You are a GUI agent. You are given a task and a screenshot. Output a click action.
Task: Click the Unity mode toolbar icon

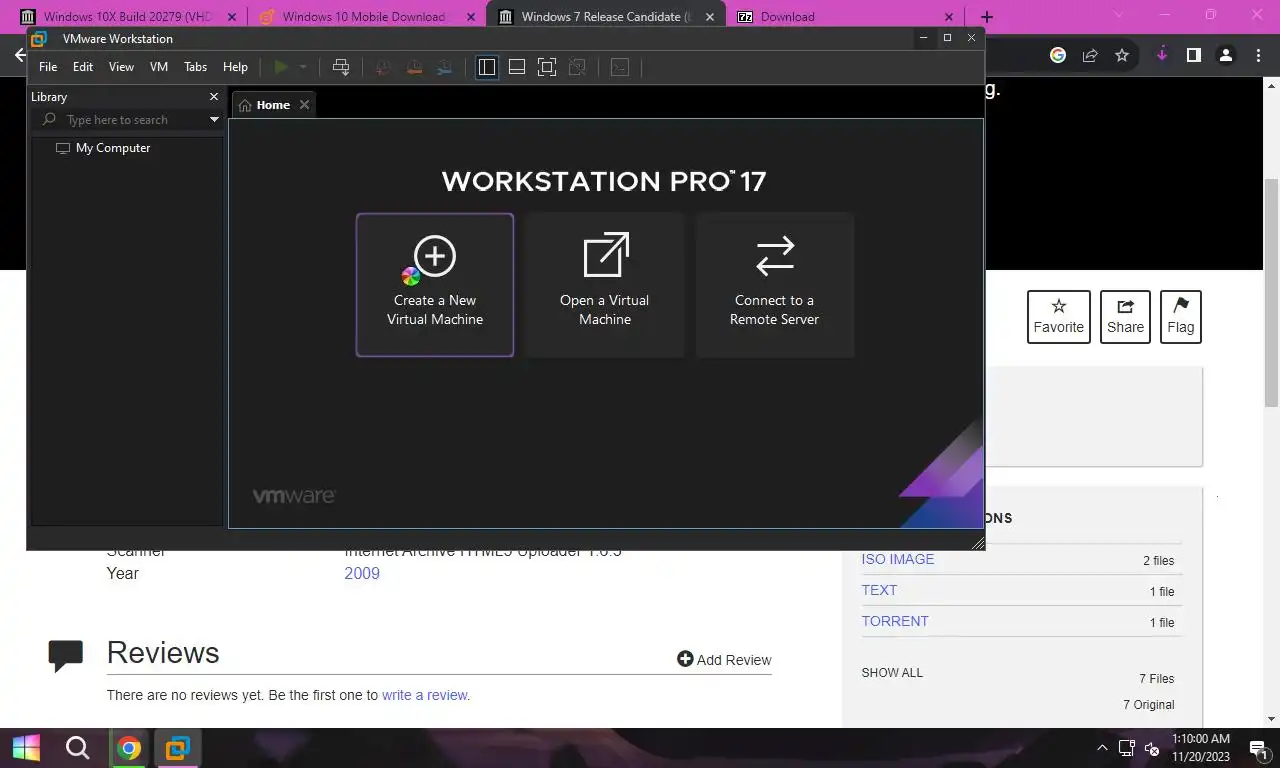tap(577, 67)
